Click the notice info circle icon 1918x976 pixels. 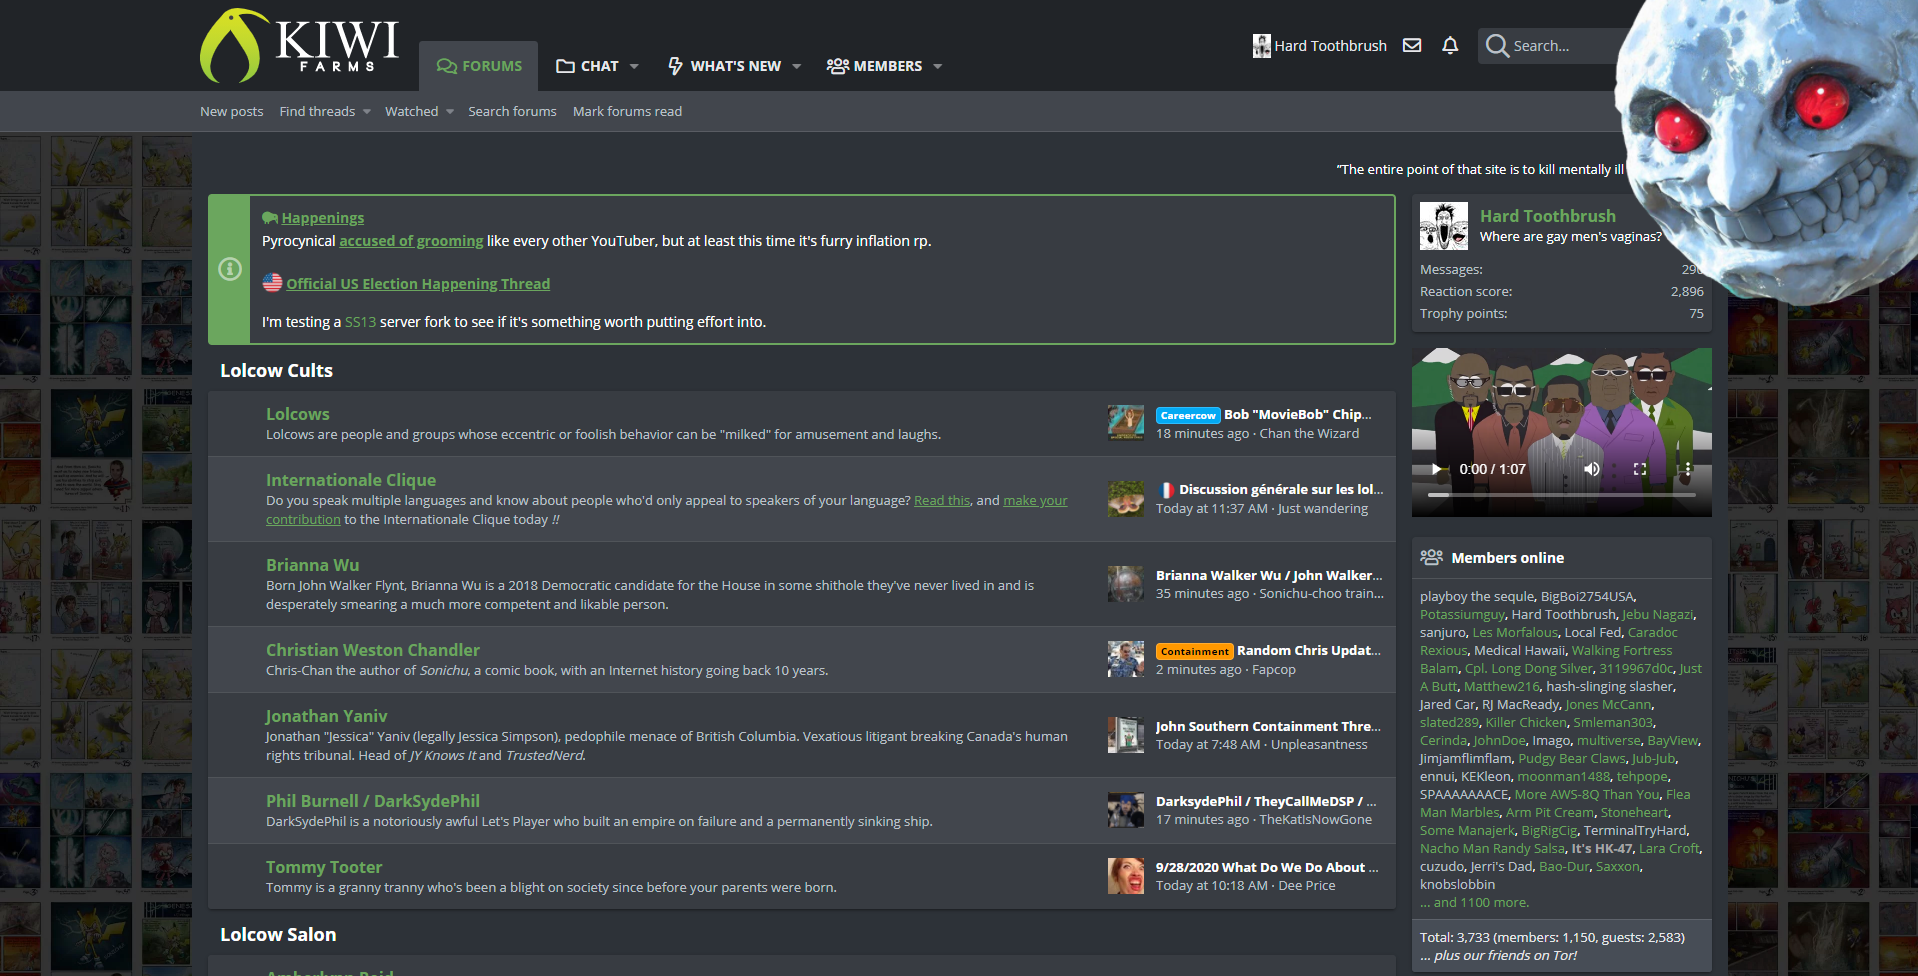[x=230, y=269]
